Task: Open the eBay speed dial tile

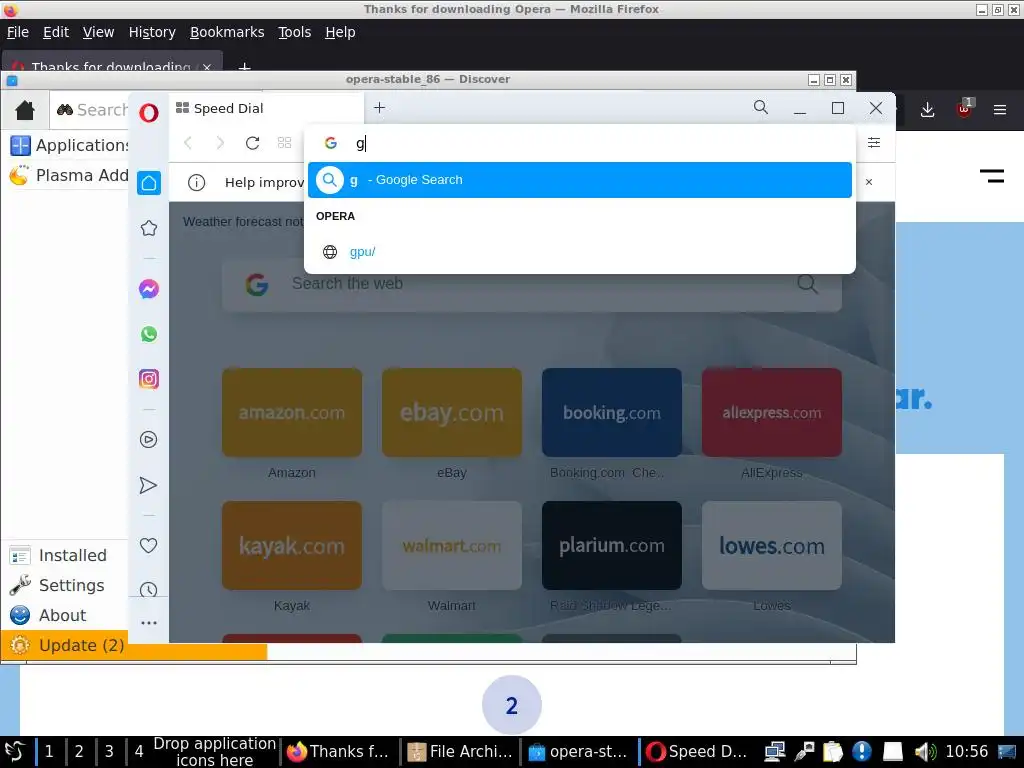Action: pos(452,413)
